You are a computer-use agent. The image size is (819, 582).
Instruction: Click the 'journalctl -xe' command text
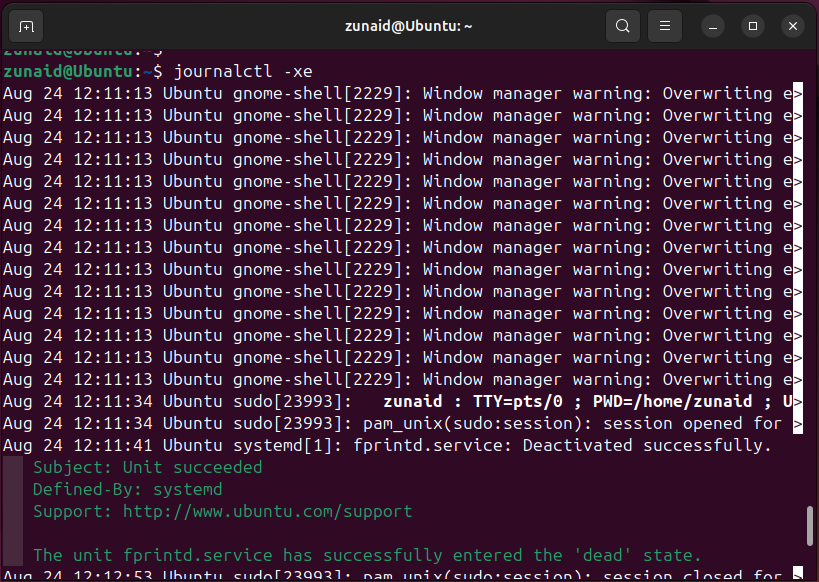click(x=235, y=71)
